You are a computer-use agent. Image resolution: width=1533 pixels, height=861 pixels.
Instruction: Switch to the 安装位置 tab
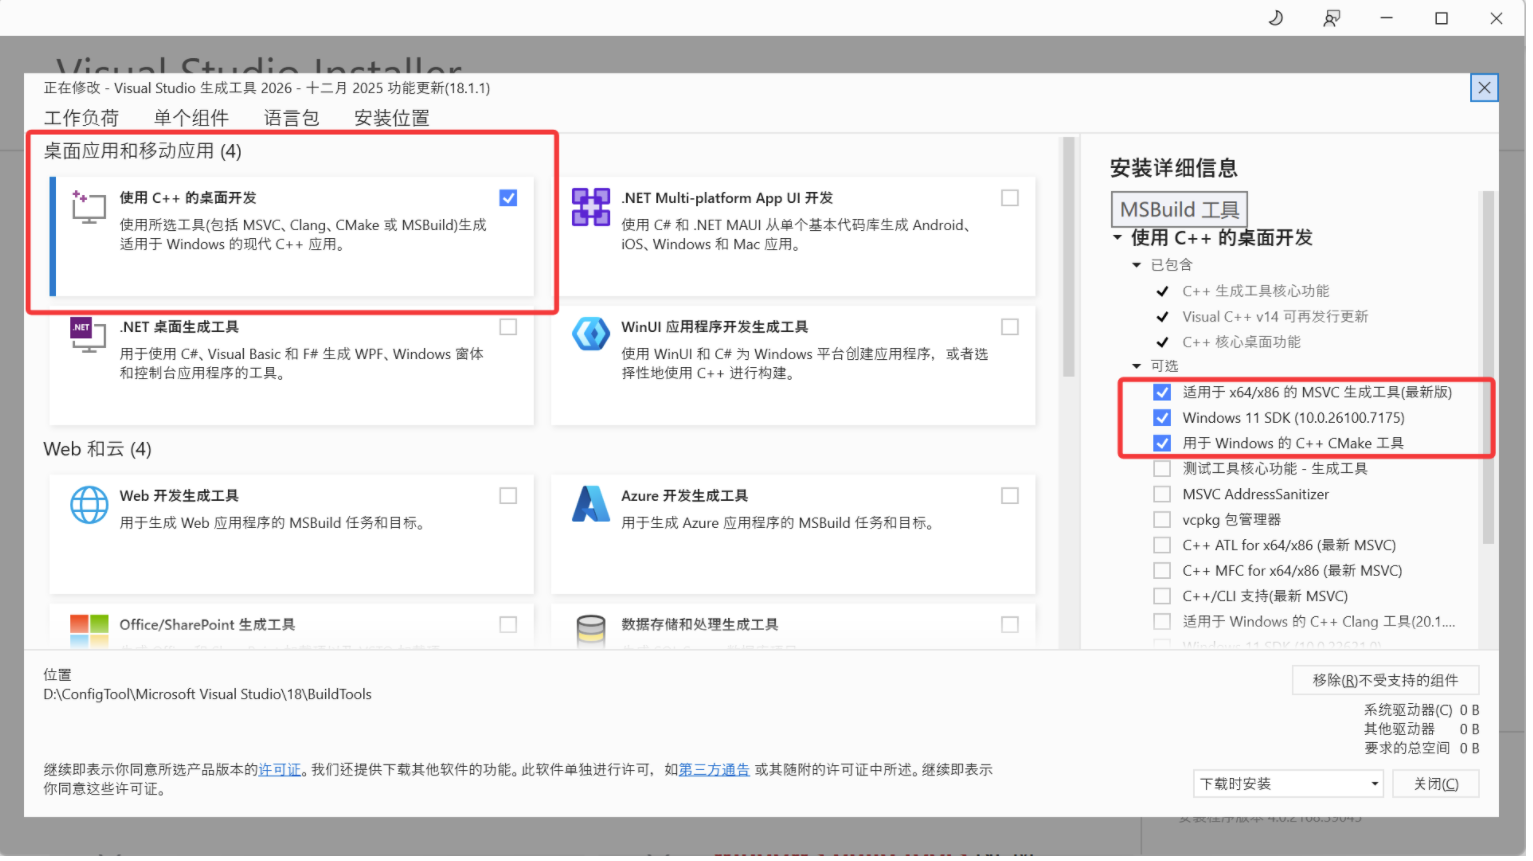(393, 118)
